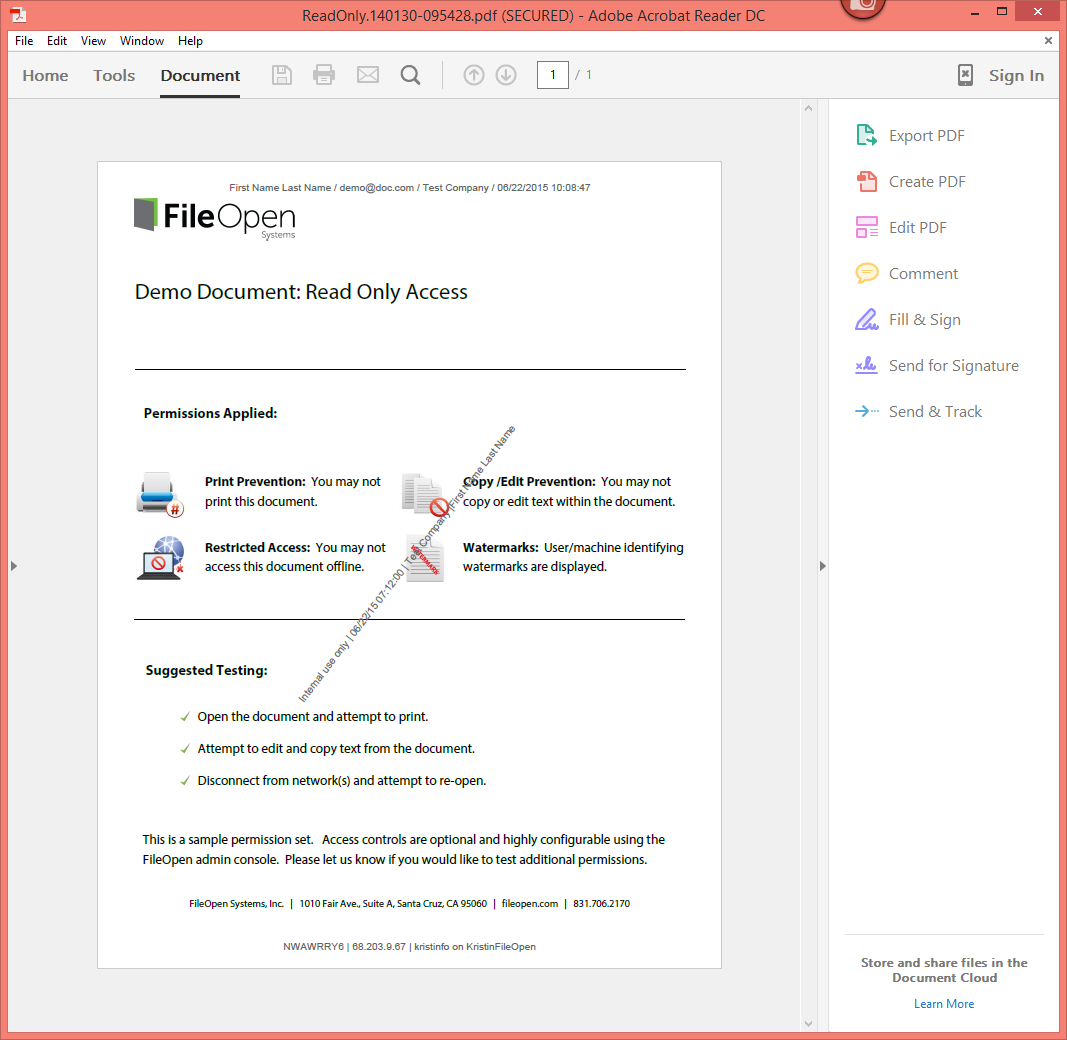Go to next page arrow icon
The width and height of the screenshot is (1067, 1040).
click(x=506, y=75)
